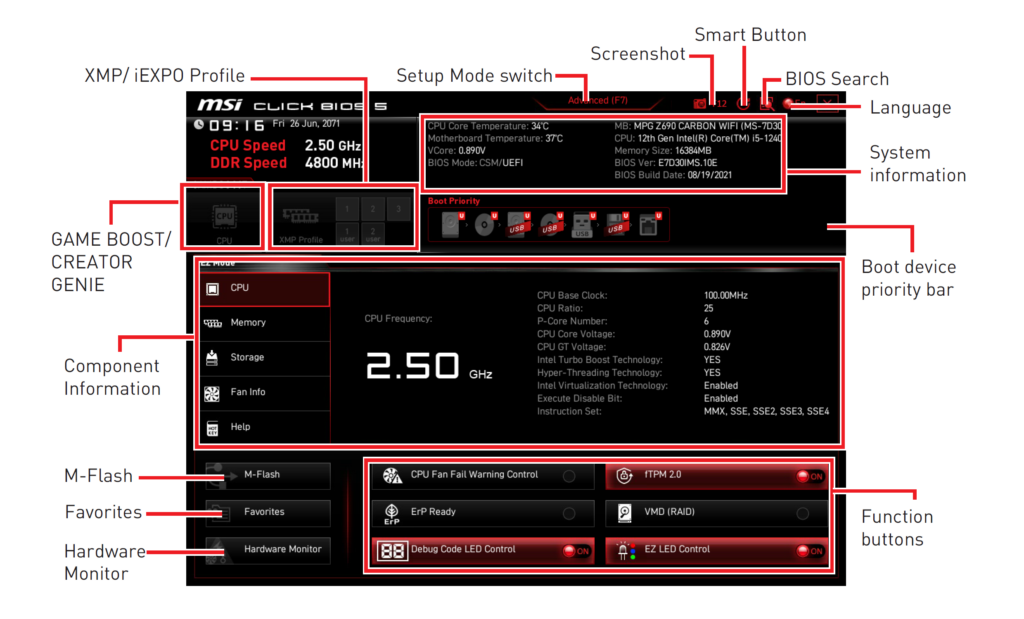Click the 09:16 system clock
The image size is (1024, 619).
pyautogui.click(x=236, y=125)
